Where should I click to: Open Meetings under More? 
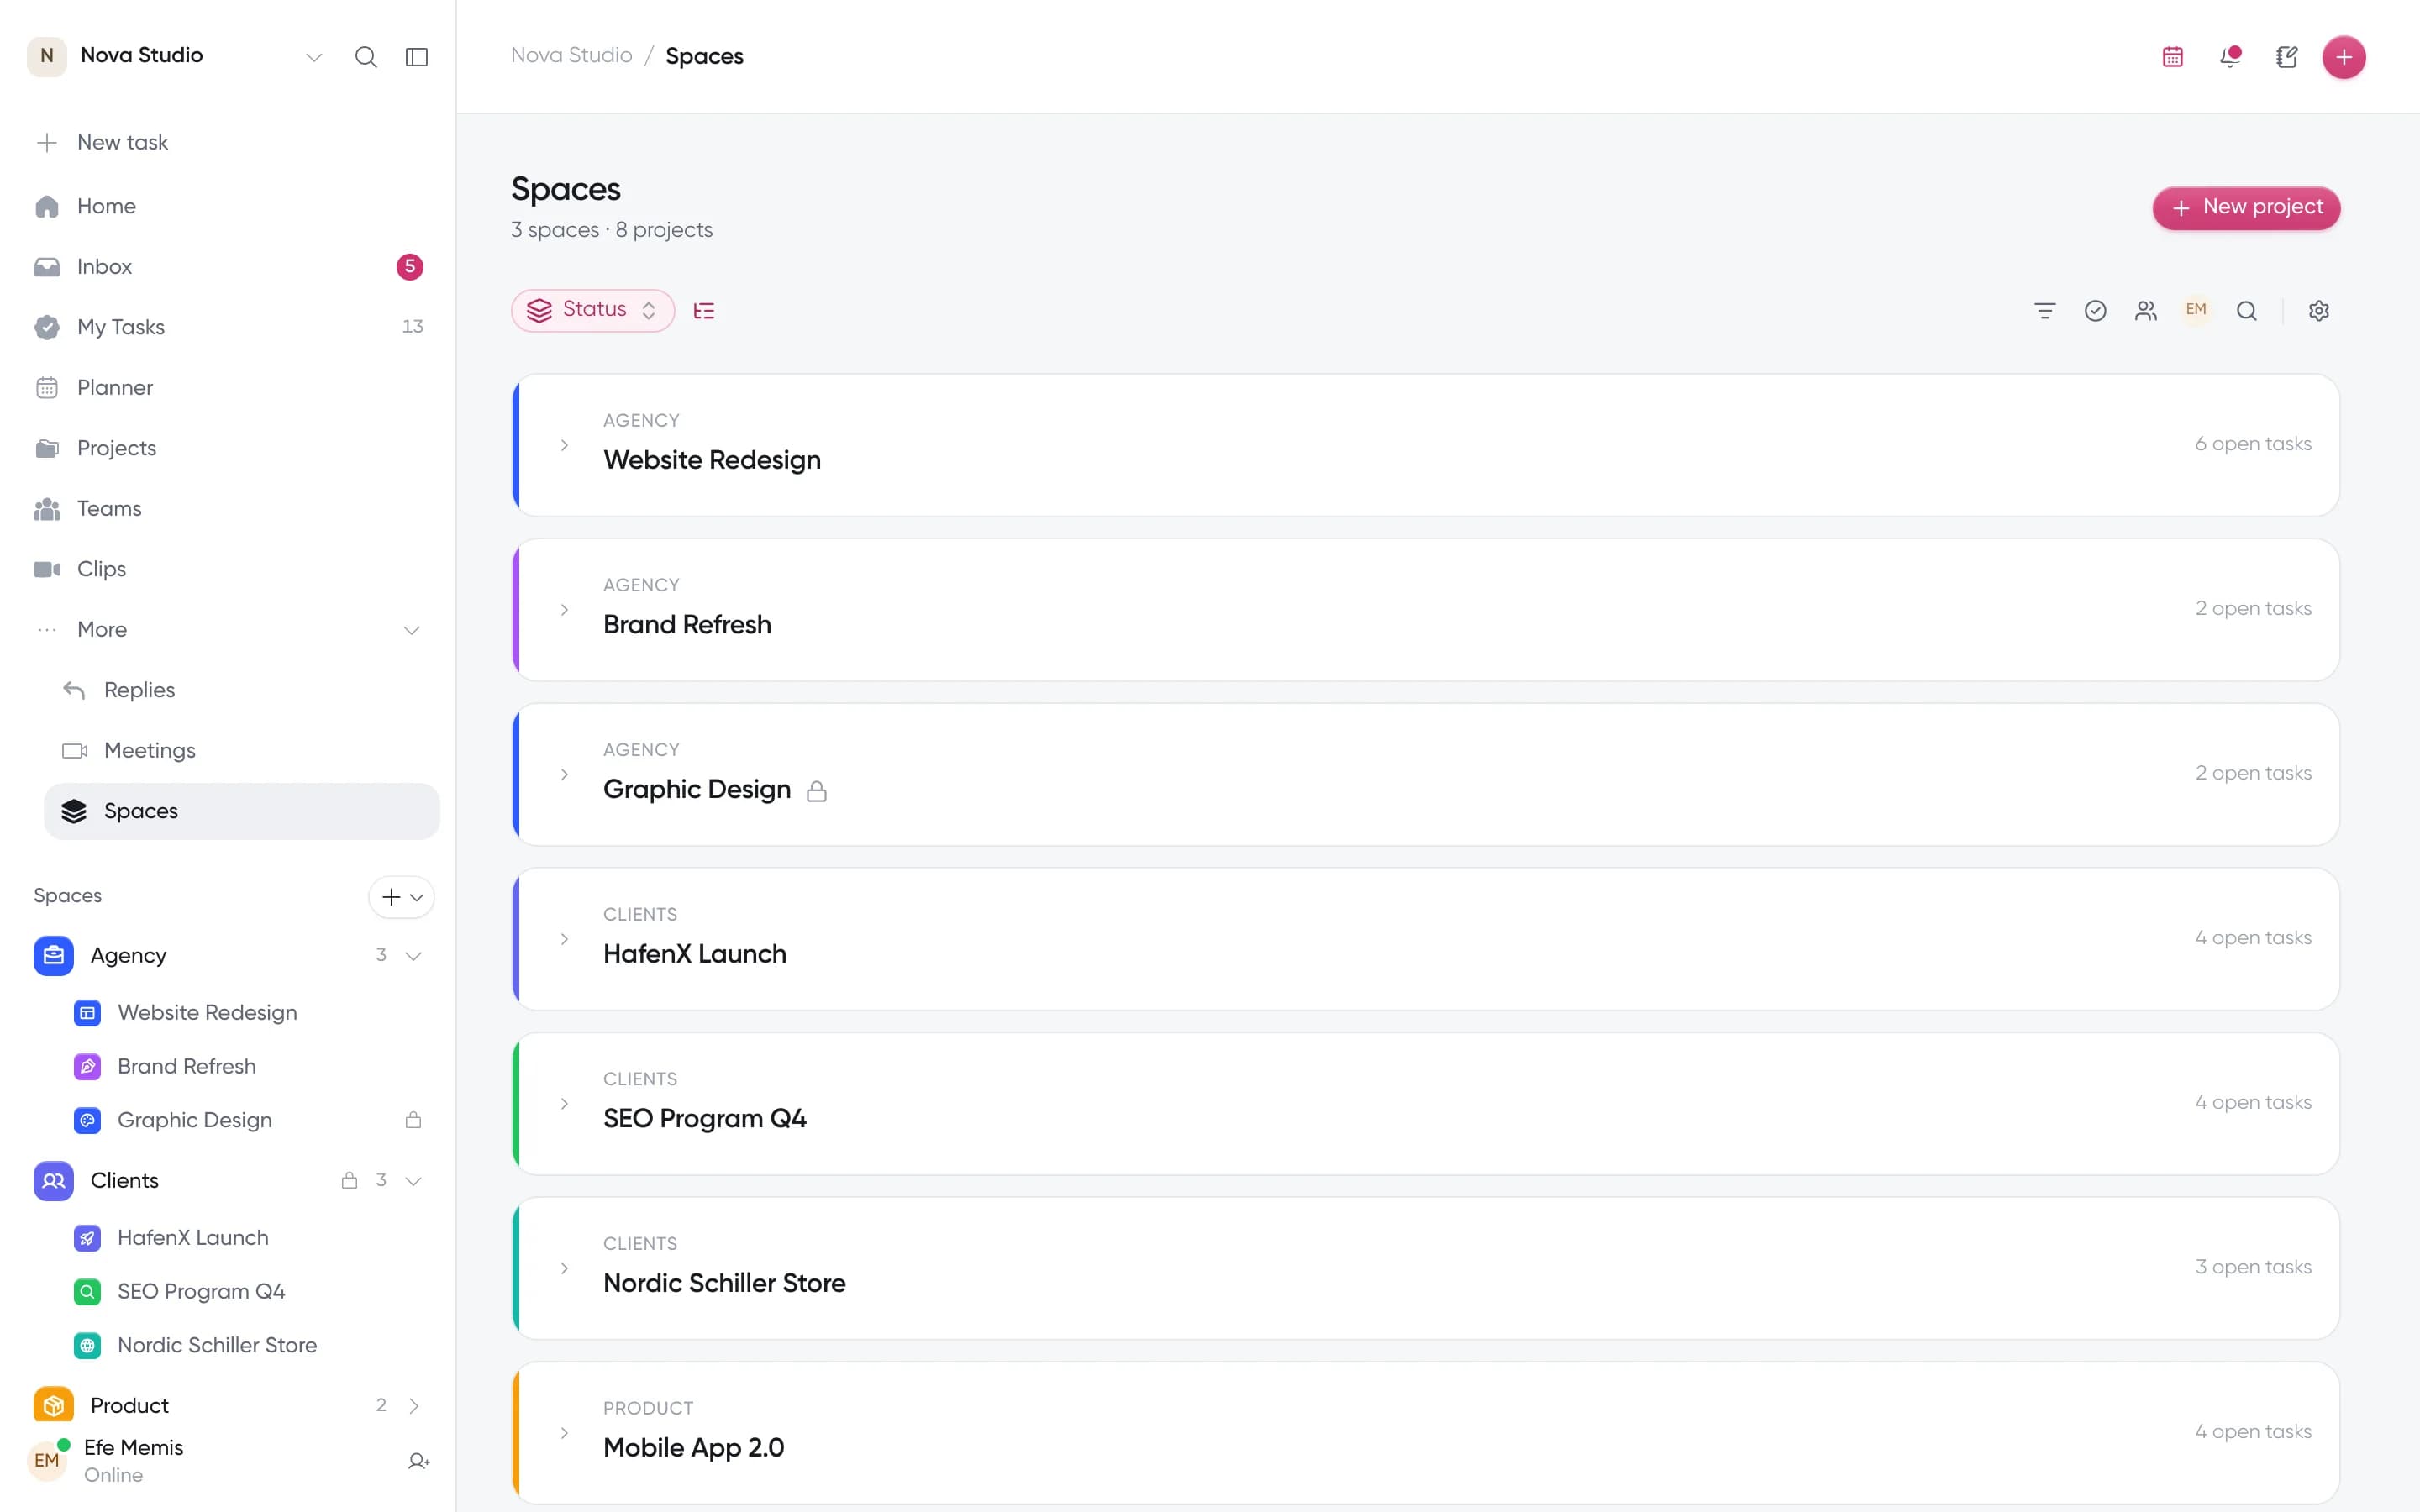[x=240, y=751]
